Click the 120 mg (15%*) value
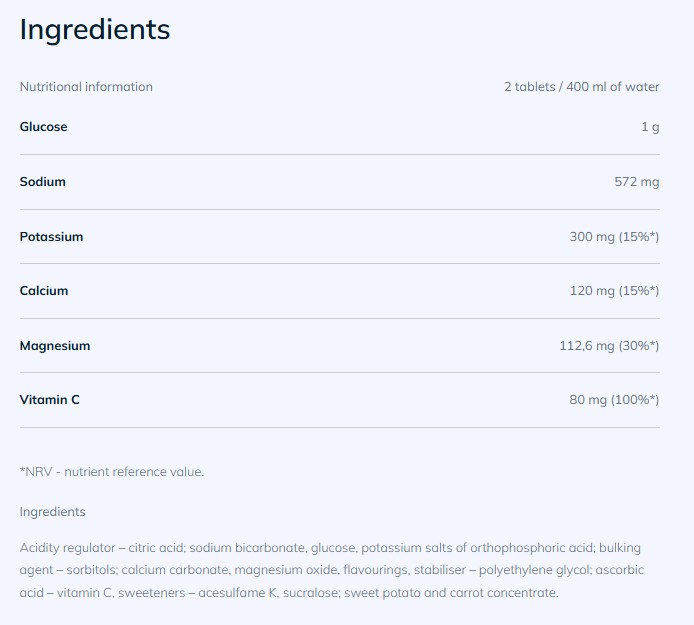 pos(614,291)
